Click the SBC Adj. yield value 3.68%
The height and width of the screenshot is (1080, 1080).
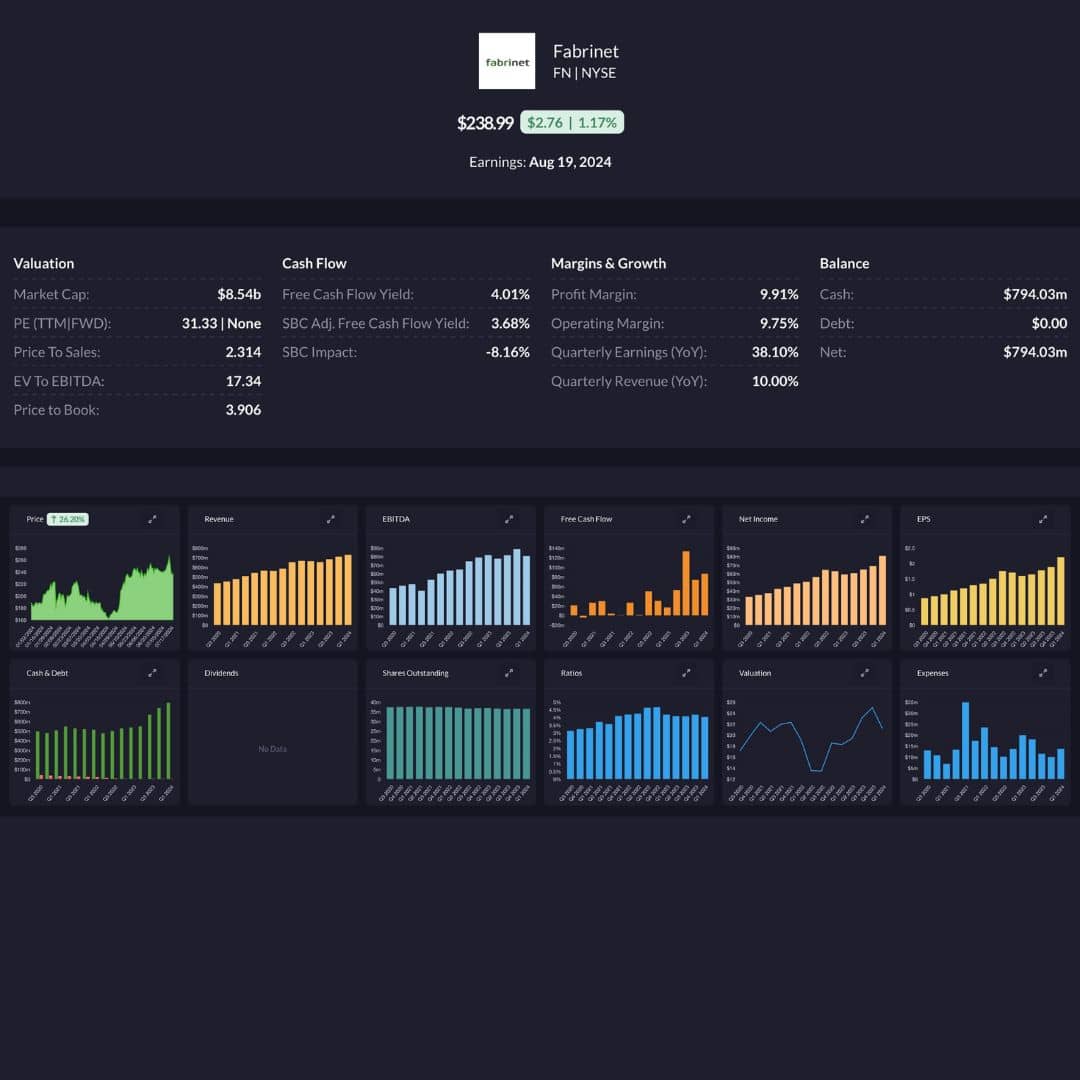pyautogui.click(x=510, y=324)
